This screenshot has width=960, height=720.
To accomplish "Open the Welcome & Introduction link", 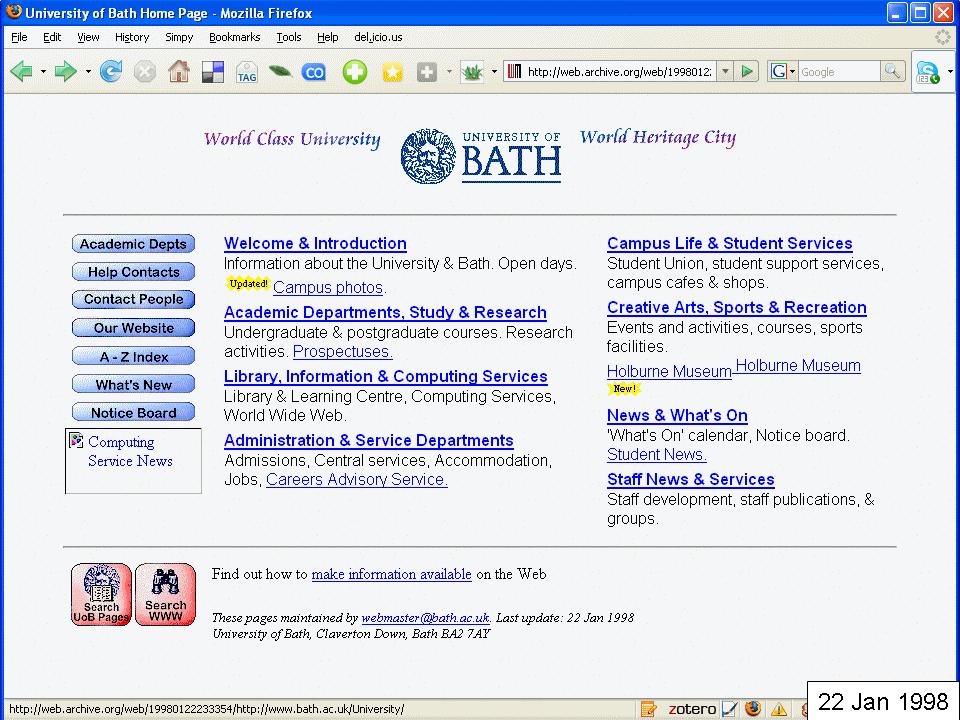I will point(315,244).
